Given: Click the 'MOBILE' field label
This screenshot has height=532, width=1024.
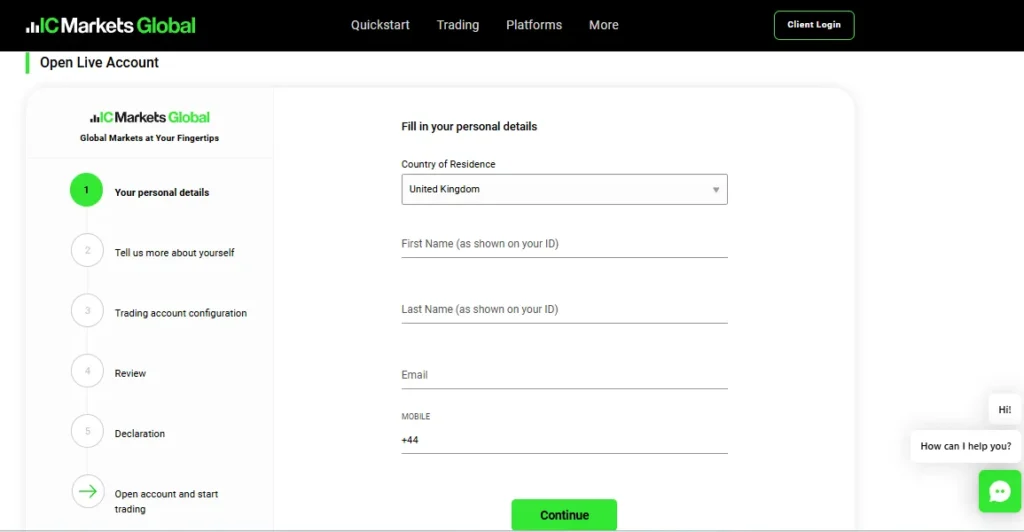Looking at the screenshot, I should click(x=415, y=416).
